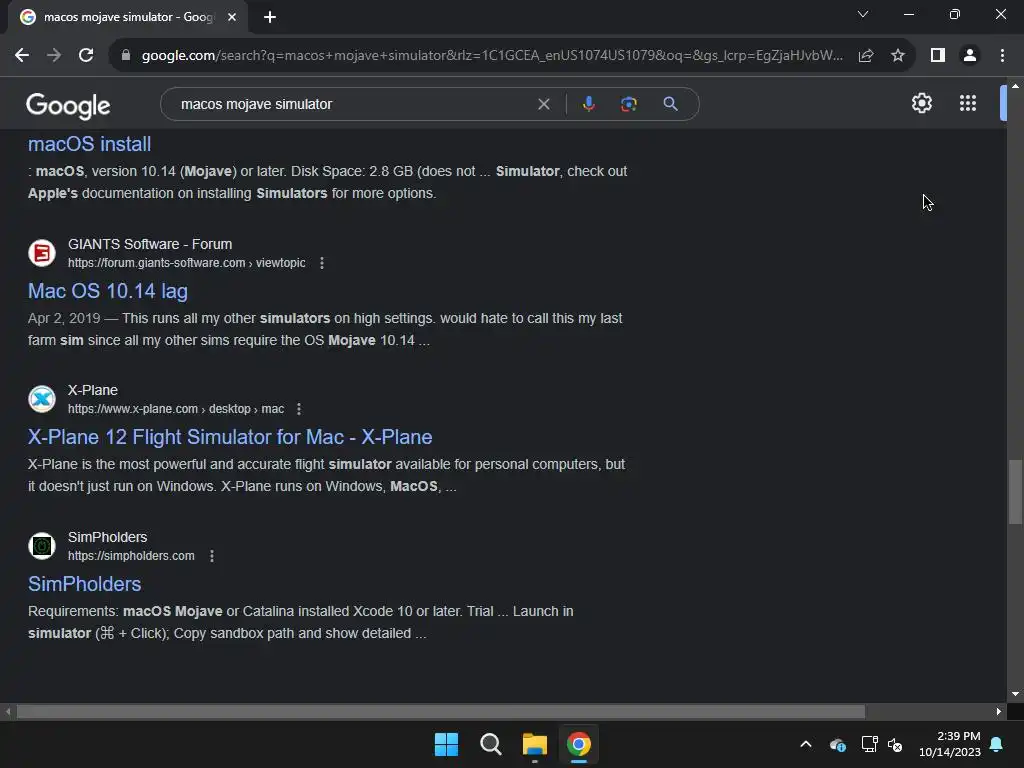Image resolution: width=1024 pixels, height=768 pixels.
Task: Open more options for X-Plane result
Action: coord(298,409)
